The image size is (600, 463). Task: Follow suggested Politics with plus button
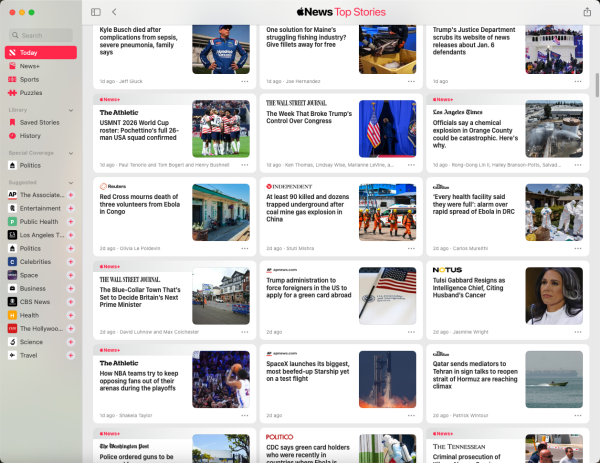[71, 248]
